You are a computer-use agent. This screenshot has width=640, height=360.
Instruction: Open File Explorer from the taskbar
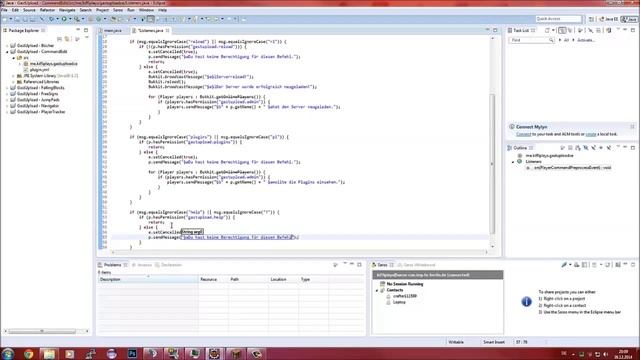[x=49, y=353]
